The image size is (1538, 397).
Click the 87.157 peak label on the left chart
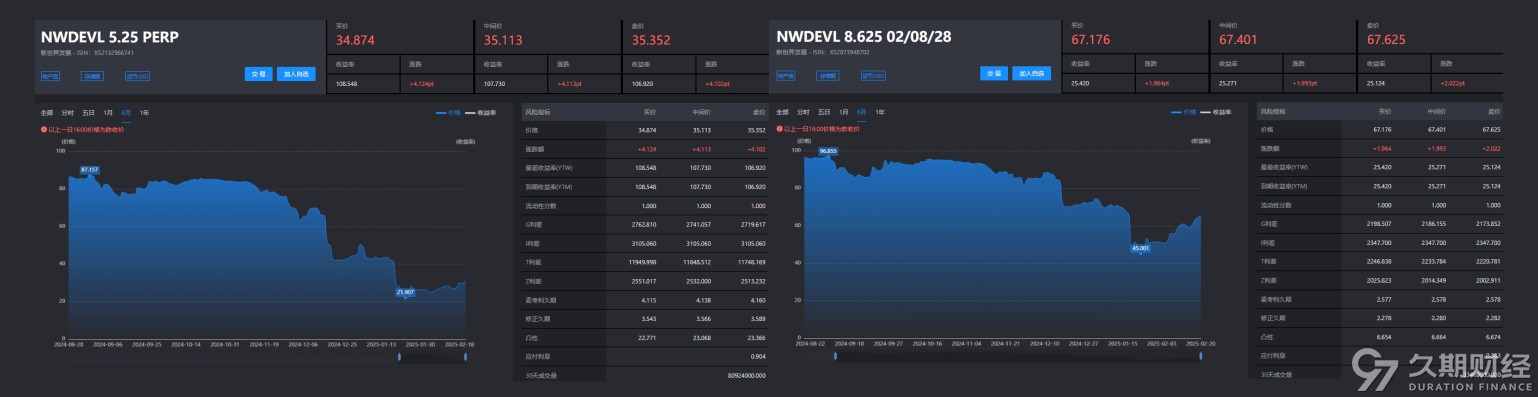(x=90, y=170)
